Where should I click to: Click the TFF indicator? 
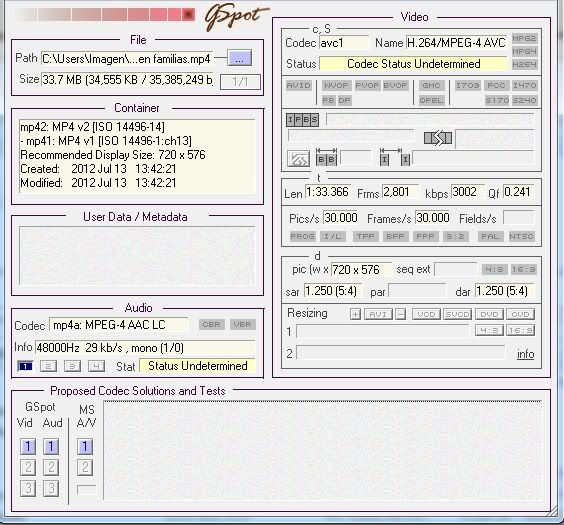(x=365, y=236)
